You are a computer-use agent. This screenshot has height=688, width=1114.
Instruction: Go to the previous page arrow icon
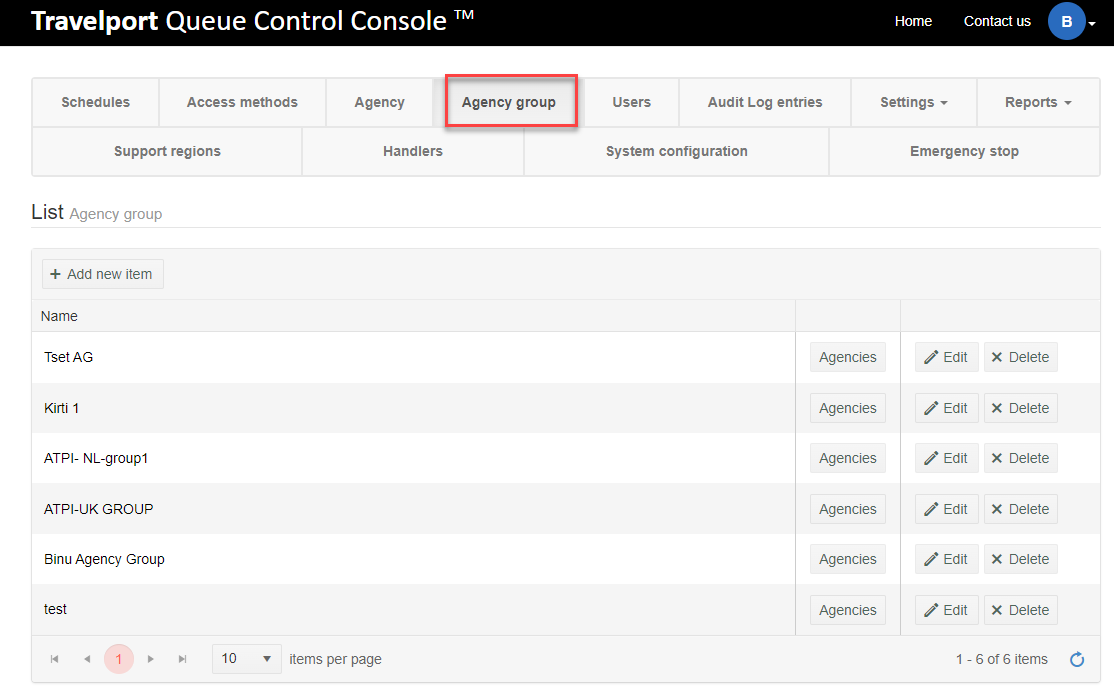coord(87,659)
